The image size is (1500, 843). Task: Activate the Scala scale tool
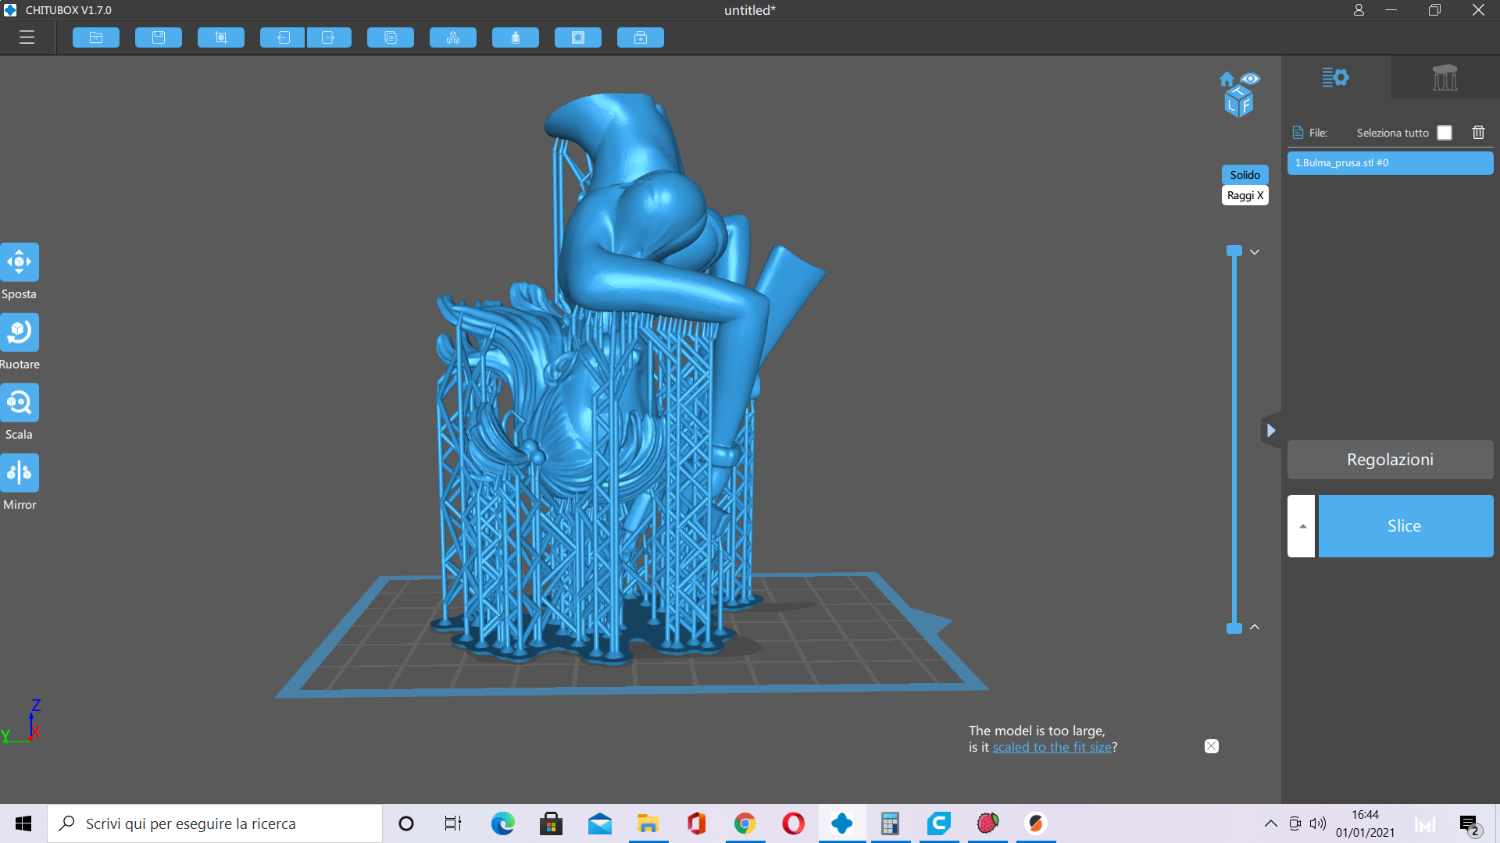click(19, 403)
